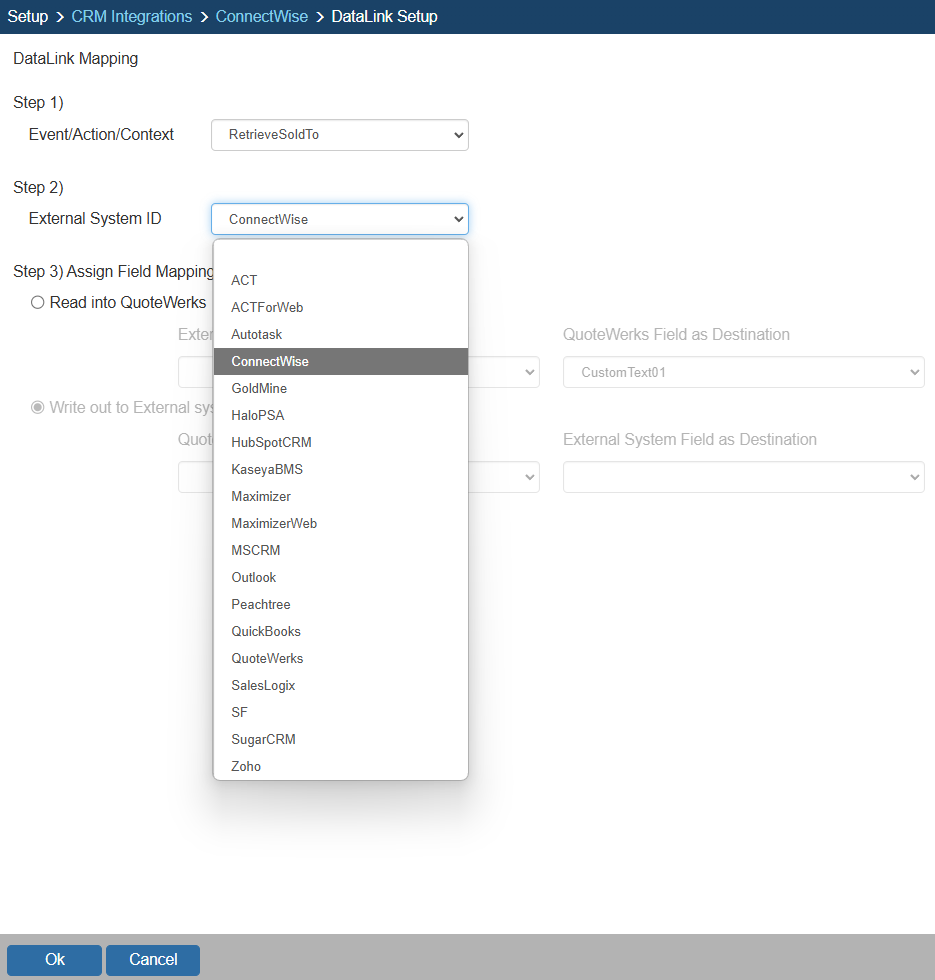This screenshot has height=980, width=935.
Task: Pick the SalesLogix list entry
Action: tap(263, 686)
